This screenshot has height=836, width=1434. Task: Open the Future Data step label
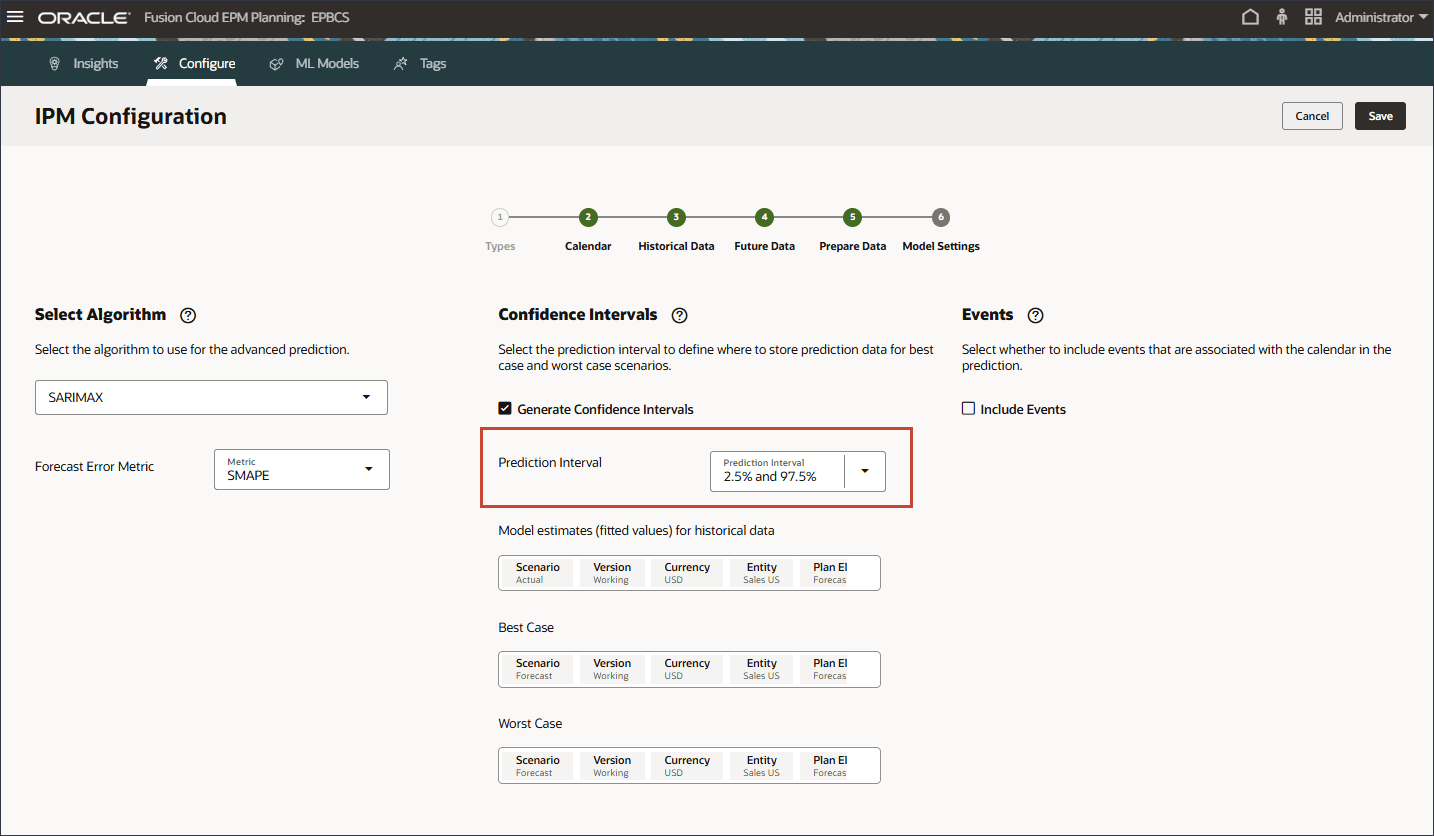[x=764, y=246]
